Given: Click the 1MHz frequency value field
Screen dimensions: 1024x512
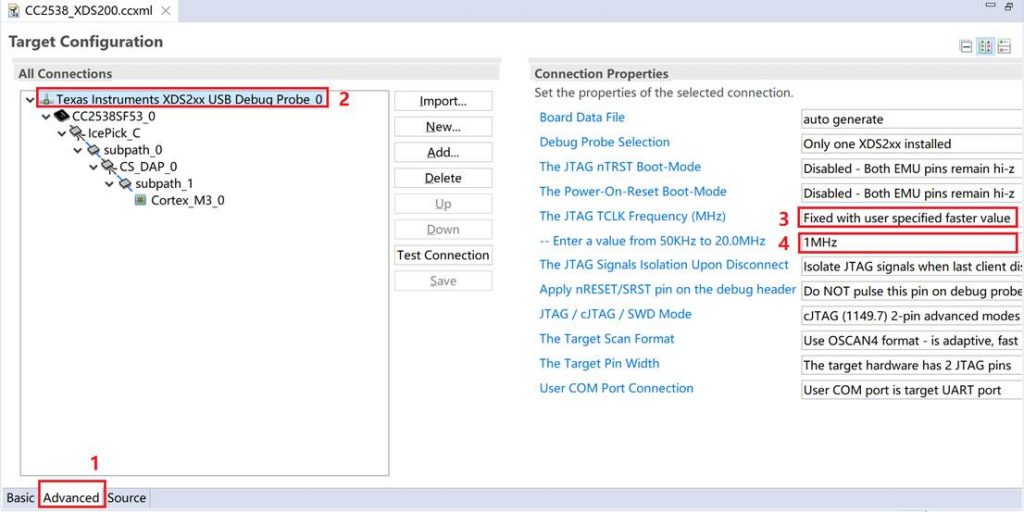Looking at the screenshot, I should [x=908, y=242].
